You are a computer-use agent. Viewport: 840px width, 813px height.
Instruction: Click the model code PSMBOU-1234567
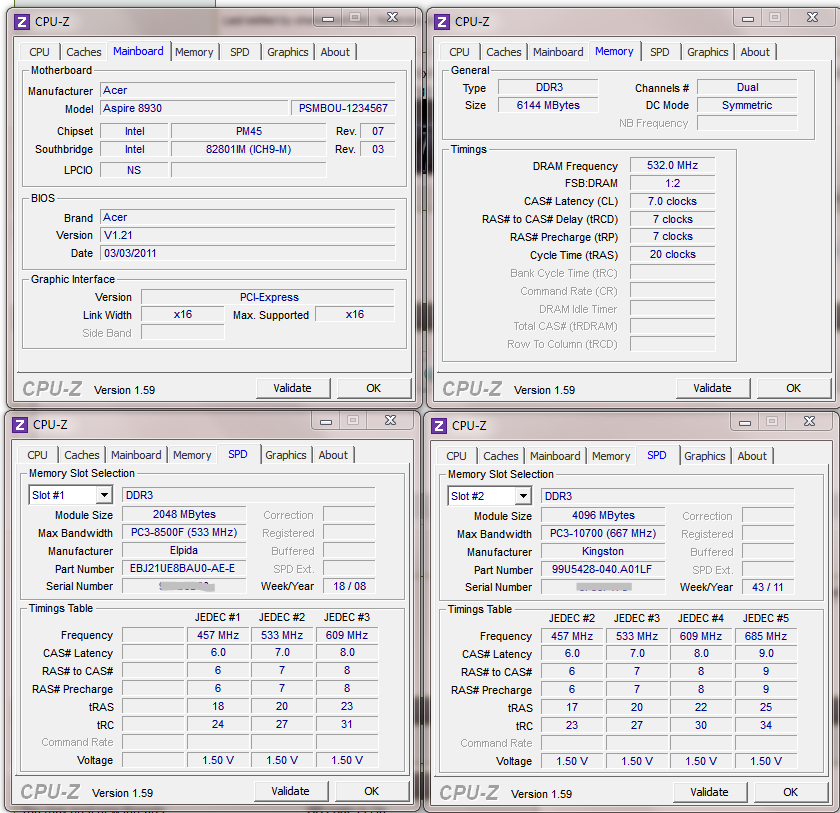coord(343,108)
